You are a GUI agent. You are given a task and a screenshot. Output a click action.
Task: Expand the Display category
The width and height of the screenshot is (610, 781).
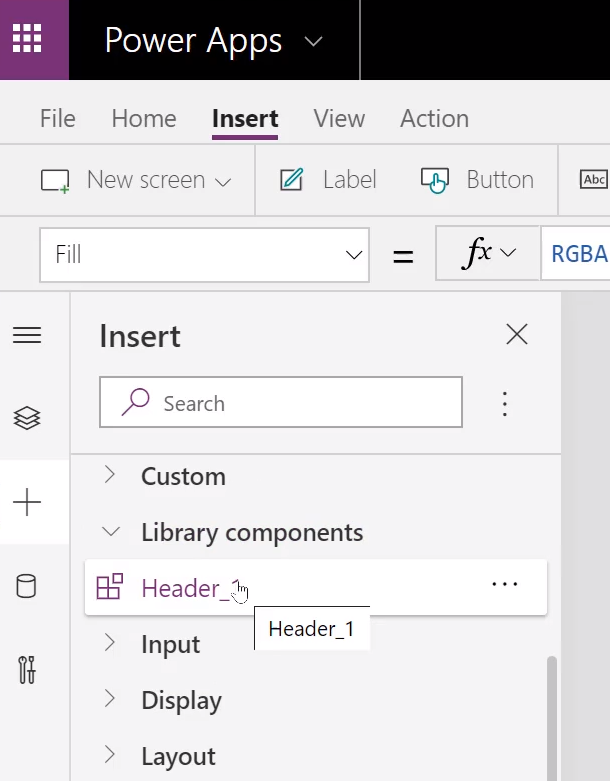[x=111, y=699]
